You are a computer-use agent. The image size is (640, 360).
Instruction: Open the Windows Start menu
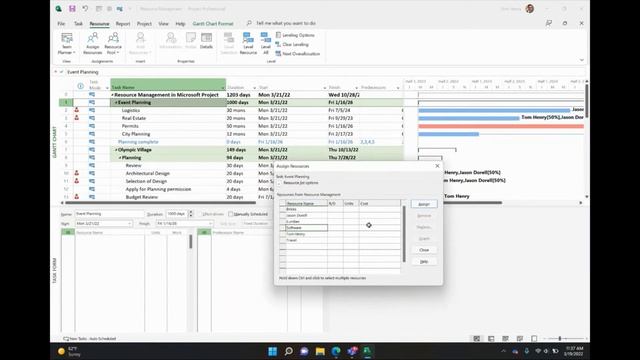tap(272, 351)
